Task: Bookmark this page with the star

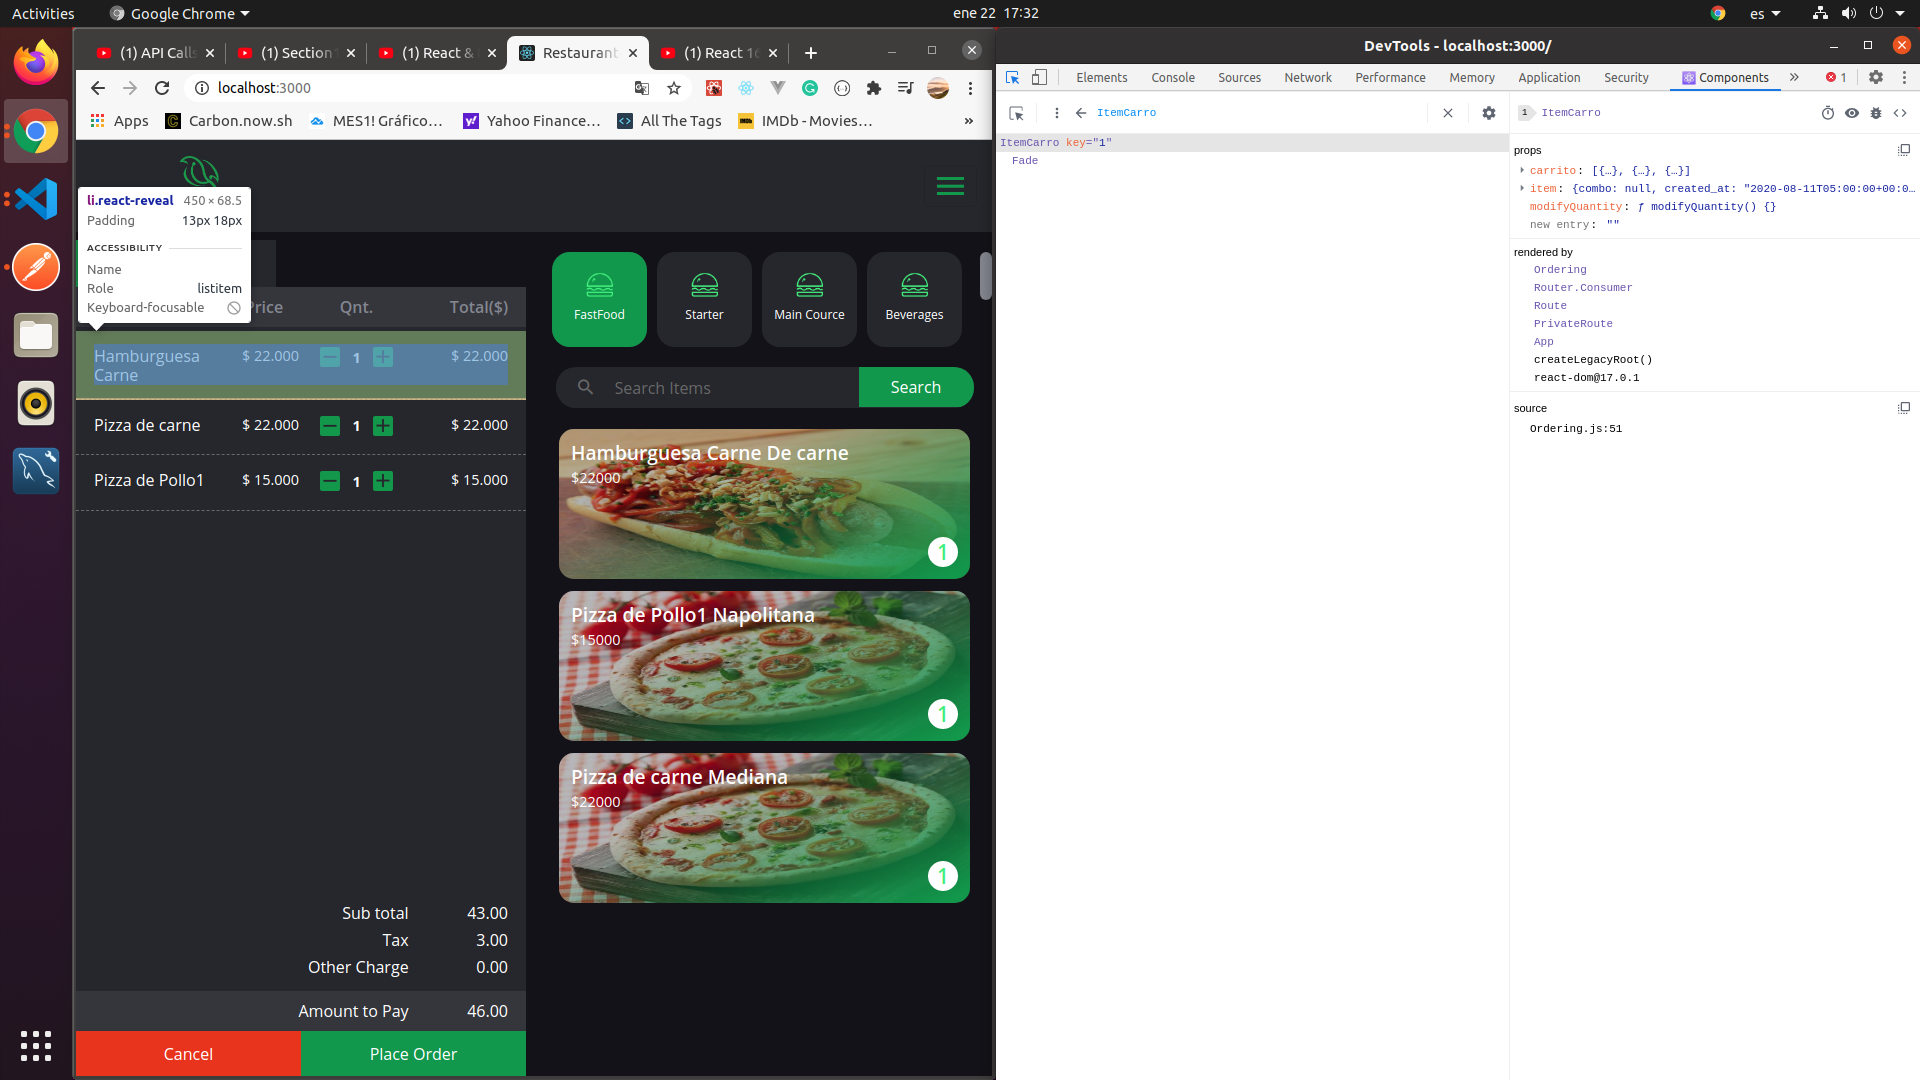Action: (x=674, y=88)
